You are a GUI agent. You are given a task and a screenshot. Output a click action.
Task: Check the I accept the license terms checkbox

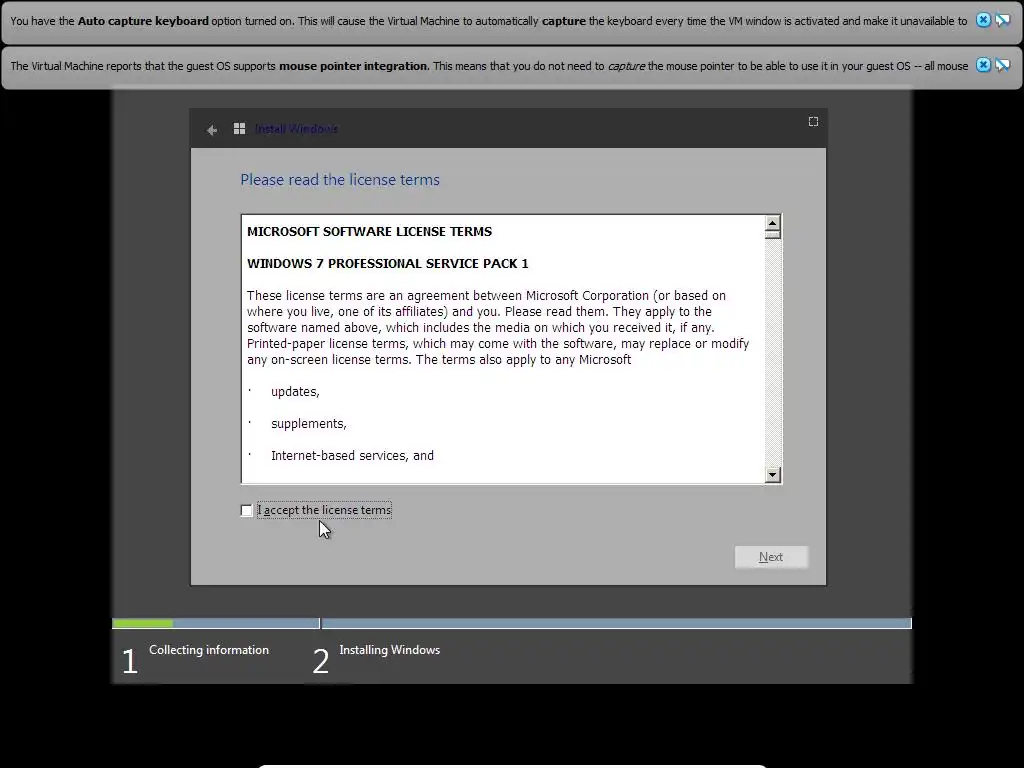pos(246,510)
